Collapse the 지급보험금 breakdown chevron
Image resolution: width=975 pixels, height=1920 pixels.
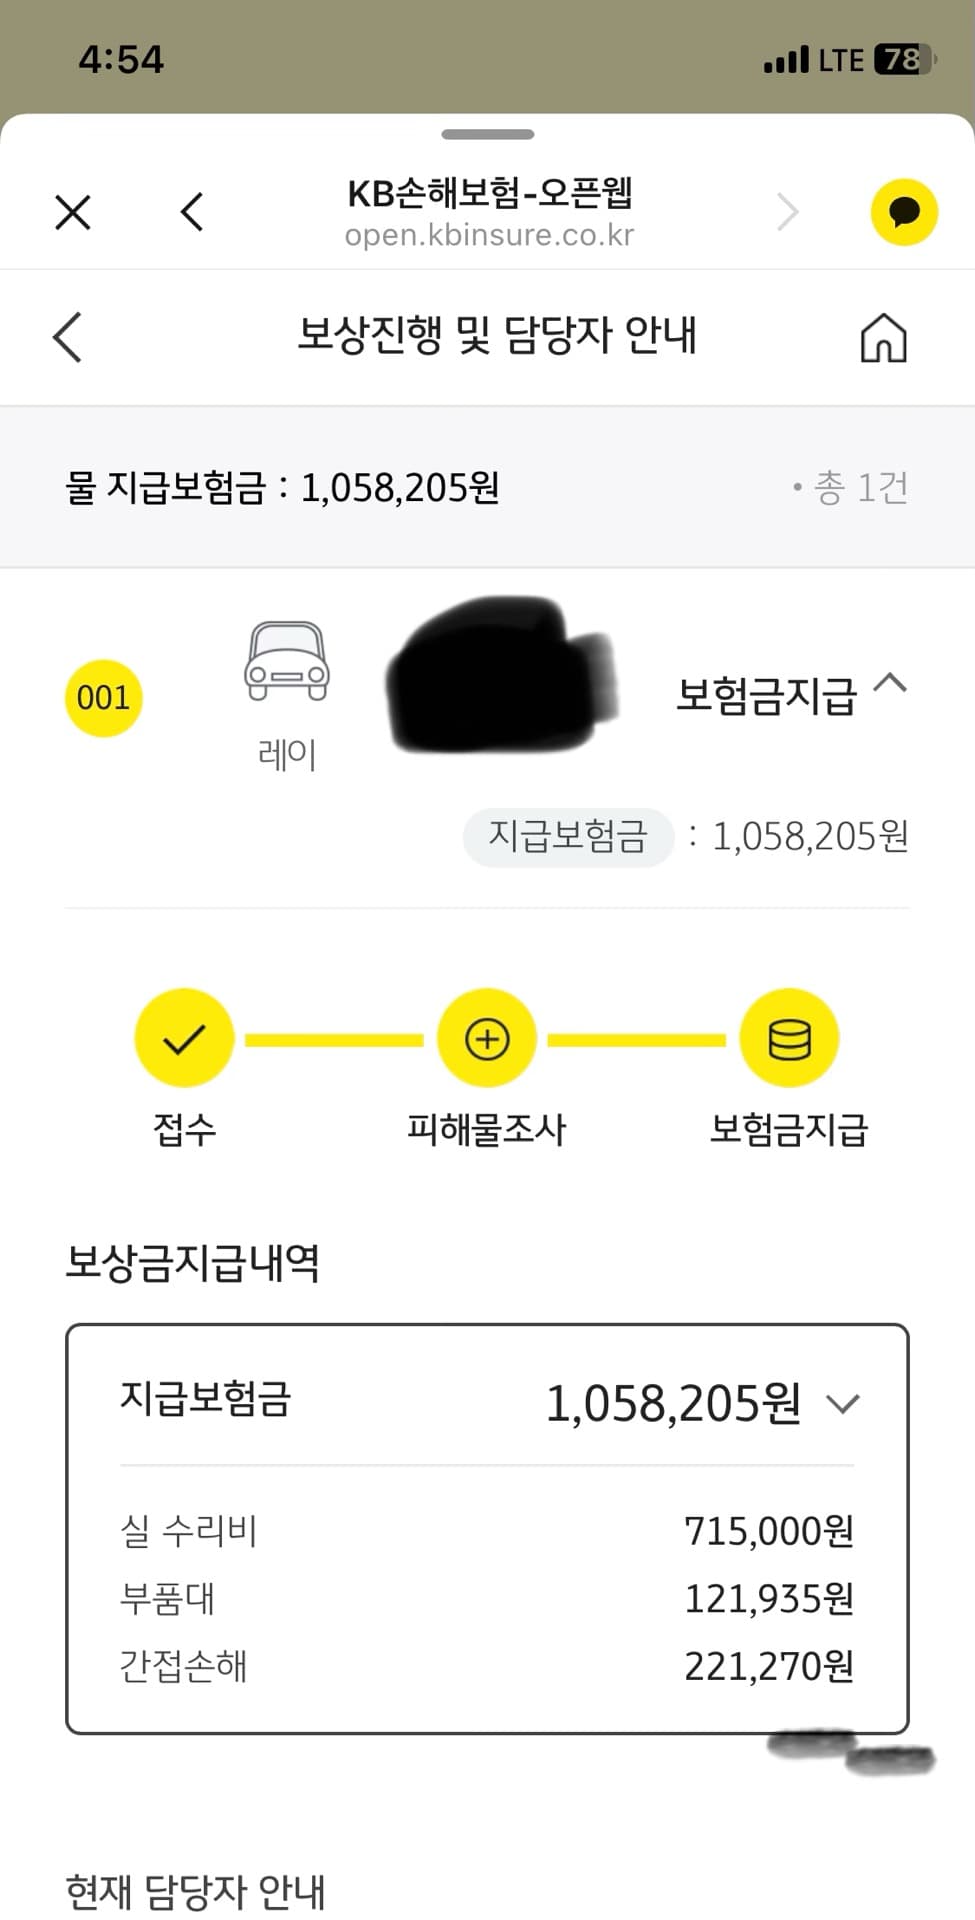pos(843,1404)
